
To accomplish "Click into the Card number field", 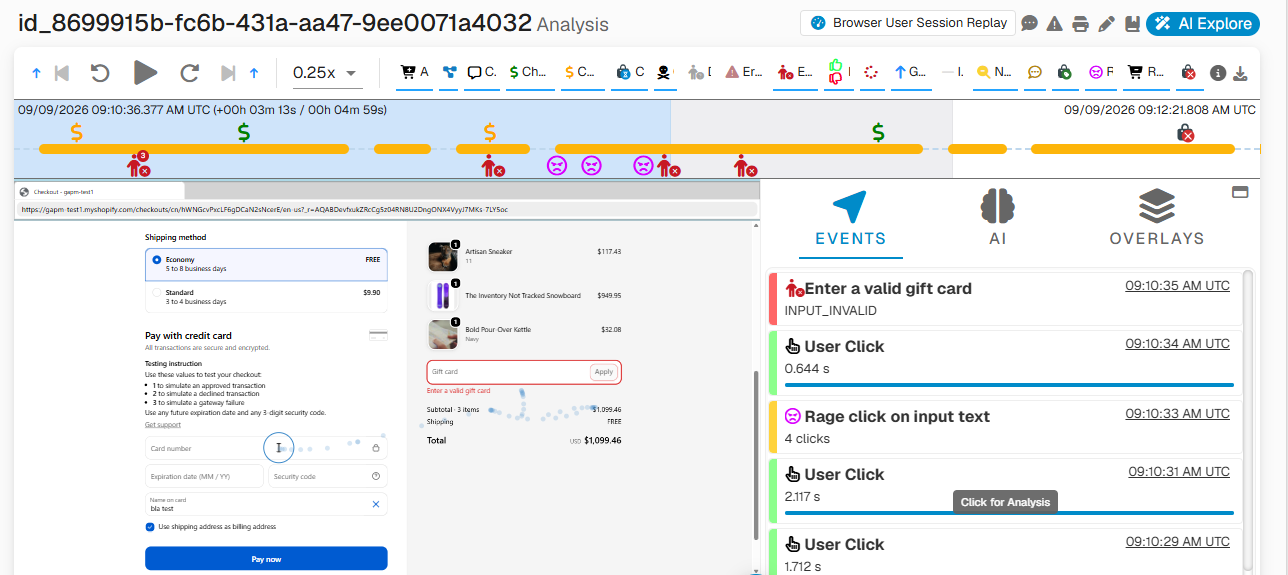I will [x=266, y=448].
